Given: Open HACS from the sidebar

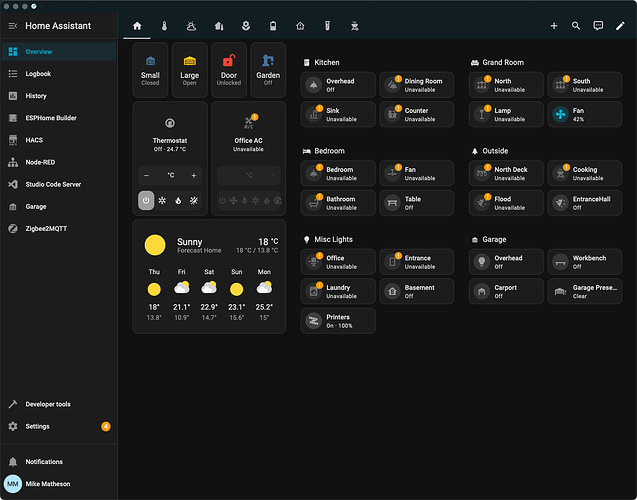Looking at the screenshot, I should [59, 140].
